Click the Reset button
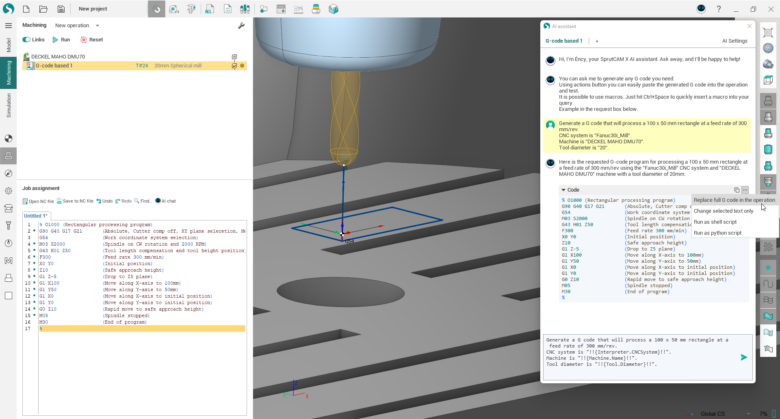780x419 pixels. pos(92,40)
